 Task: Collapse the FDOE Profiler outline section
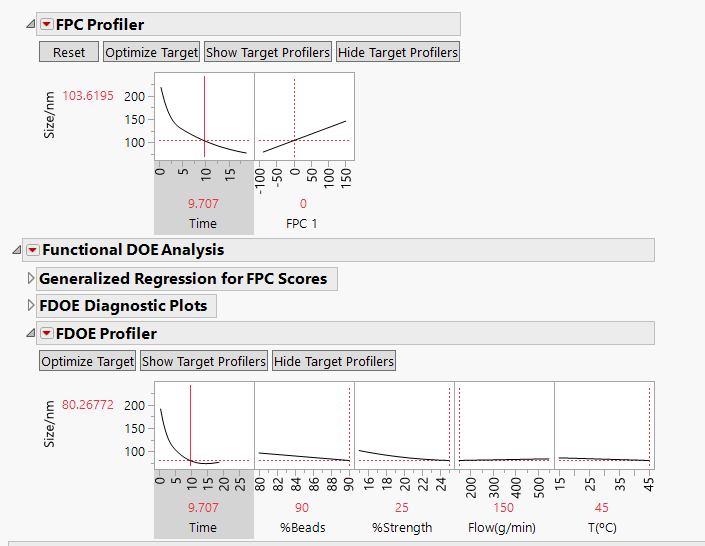click(x=30, y=333)
